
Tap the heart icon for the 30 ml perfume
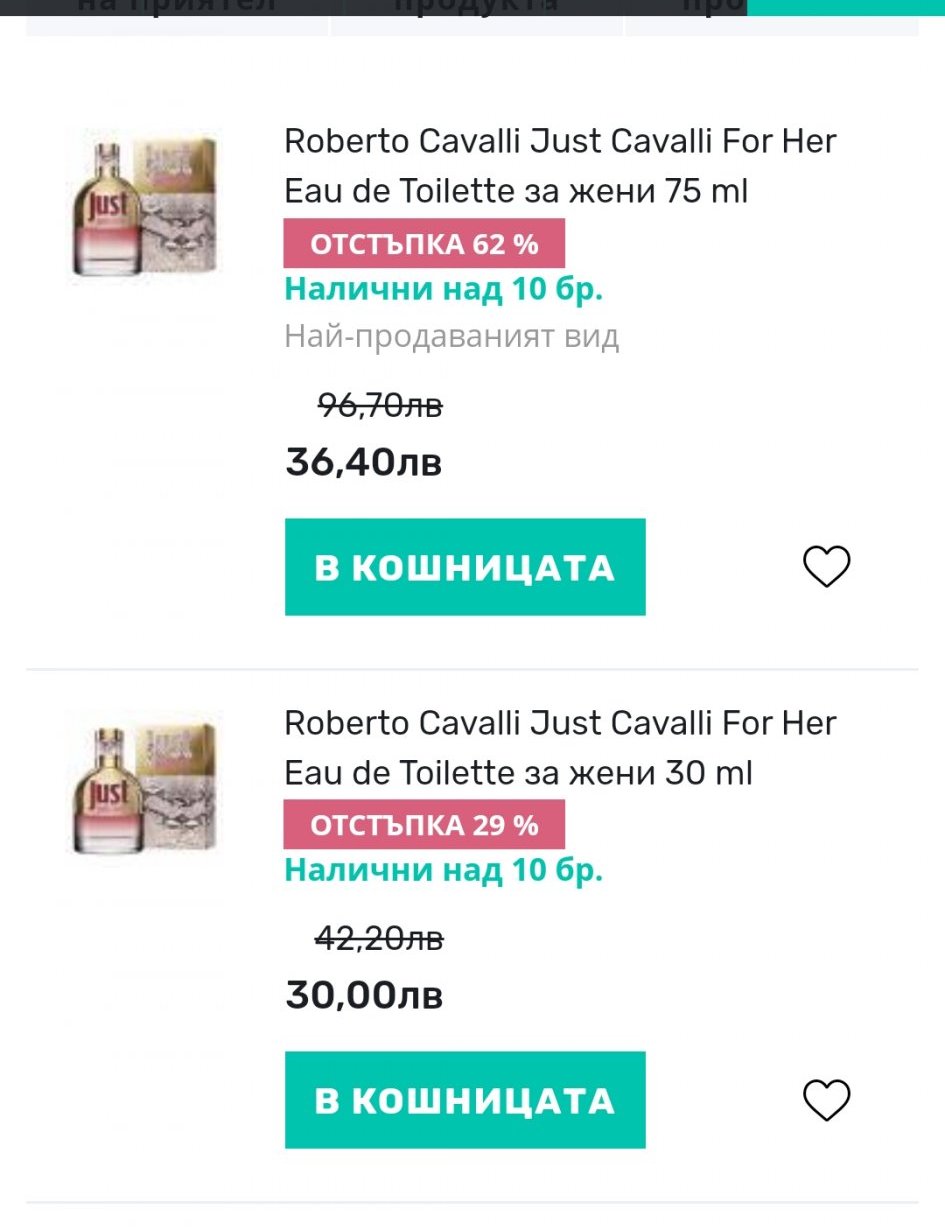826,1100
